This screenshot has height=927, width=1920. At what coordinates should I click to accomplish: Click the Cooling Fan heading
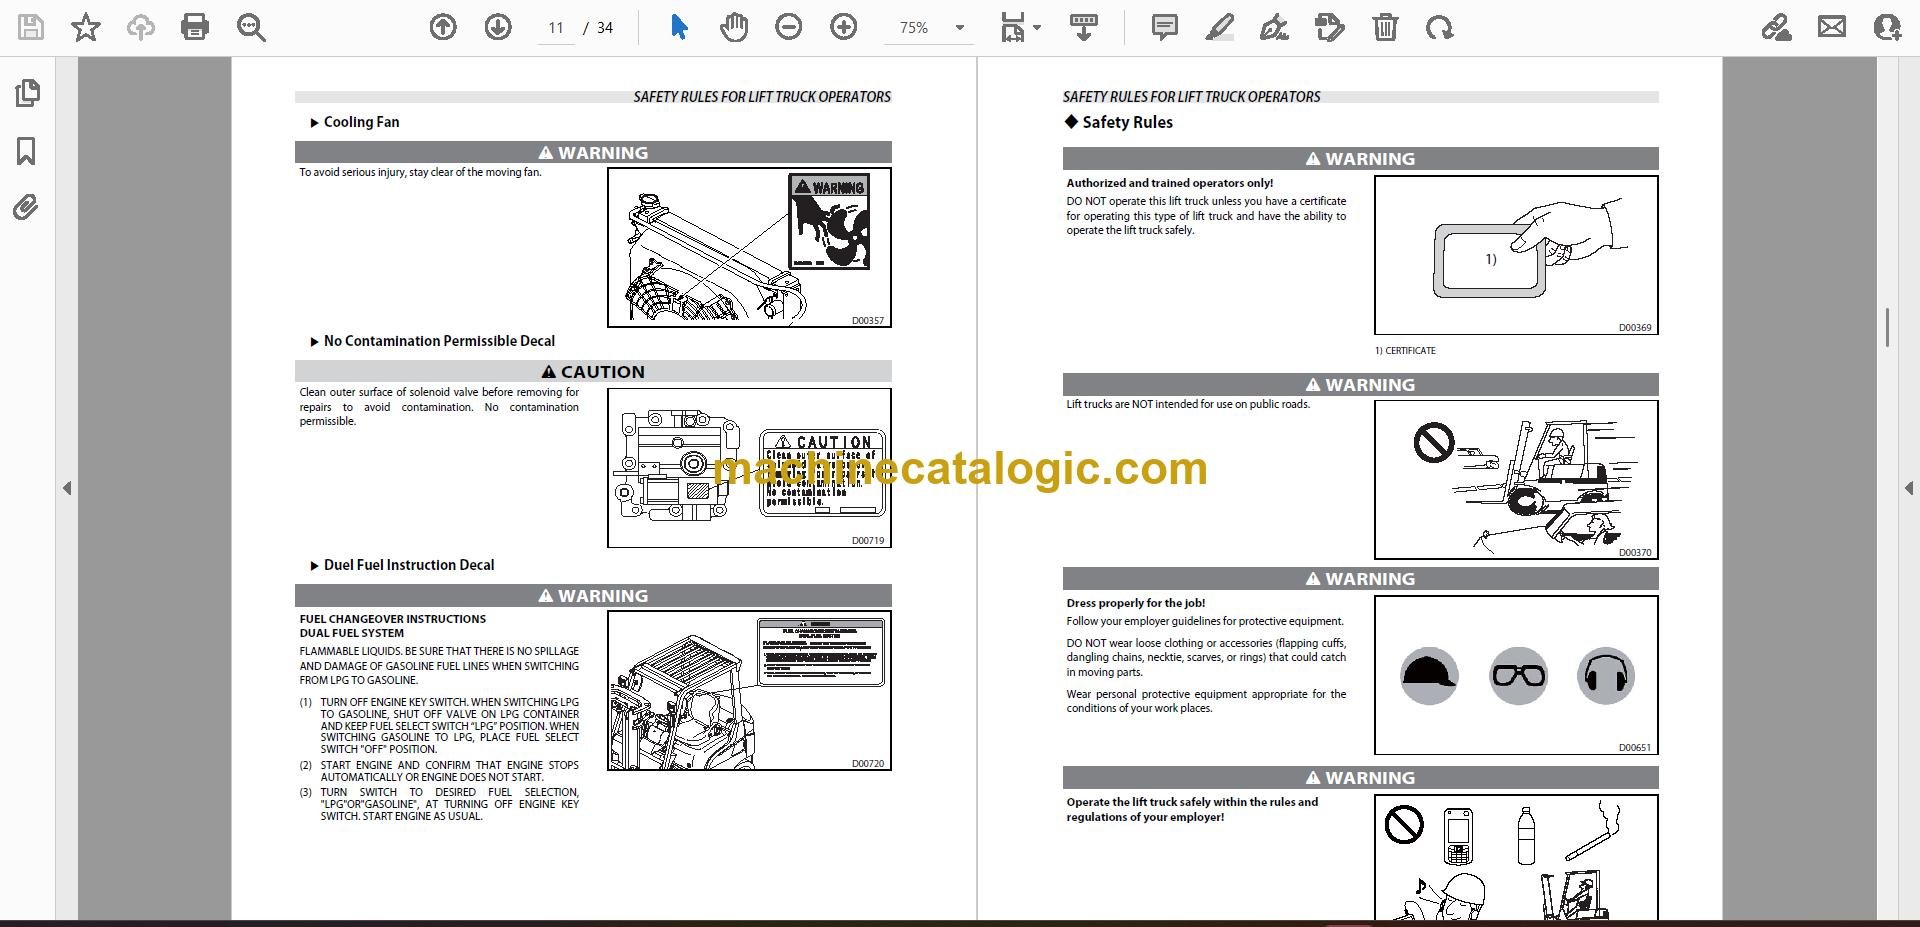click(x=361, y=122)
